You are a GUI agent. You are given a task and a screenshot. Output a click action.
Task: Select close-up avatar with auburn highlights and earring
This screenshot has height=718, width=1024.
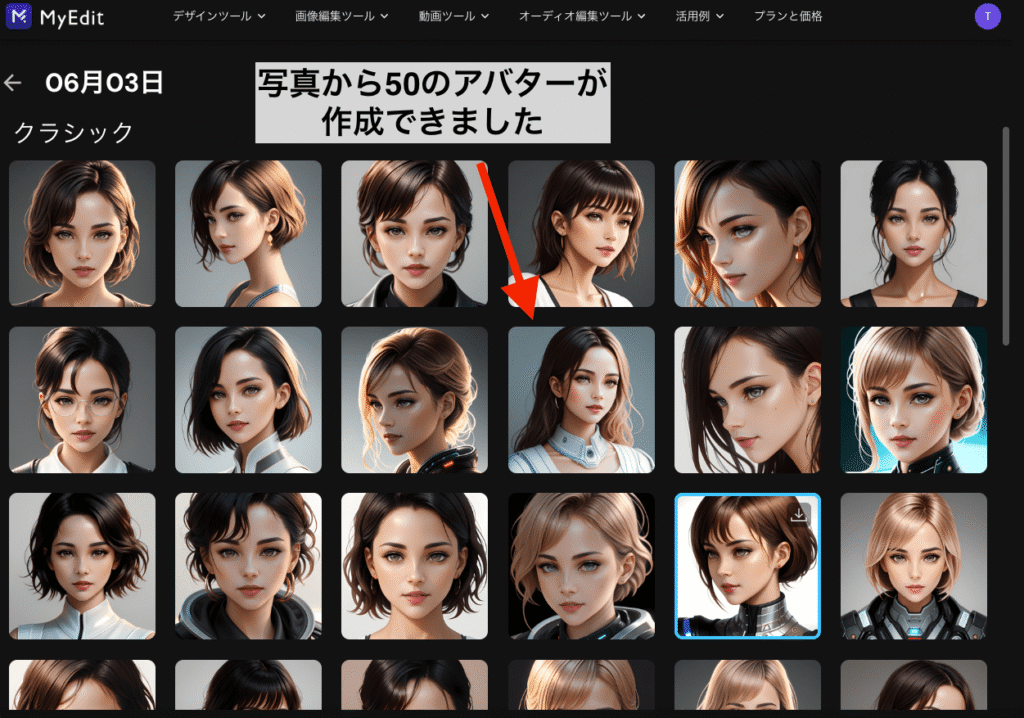[x=747, y=233]
